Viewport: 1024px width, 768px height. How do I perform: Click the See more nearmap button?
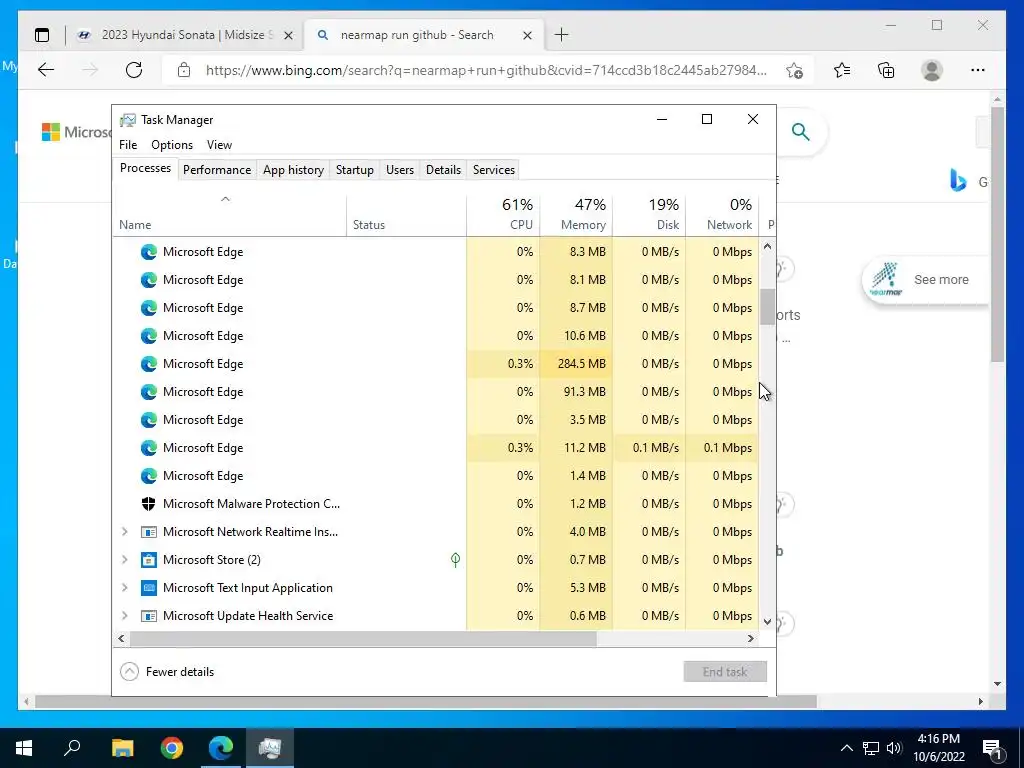pyautogui.click(x=926, y=280)
